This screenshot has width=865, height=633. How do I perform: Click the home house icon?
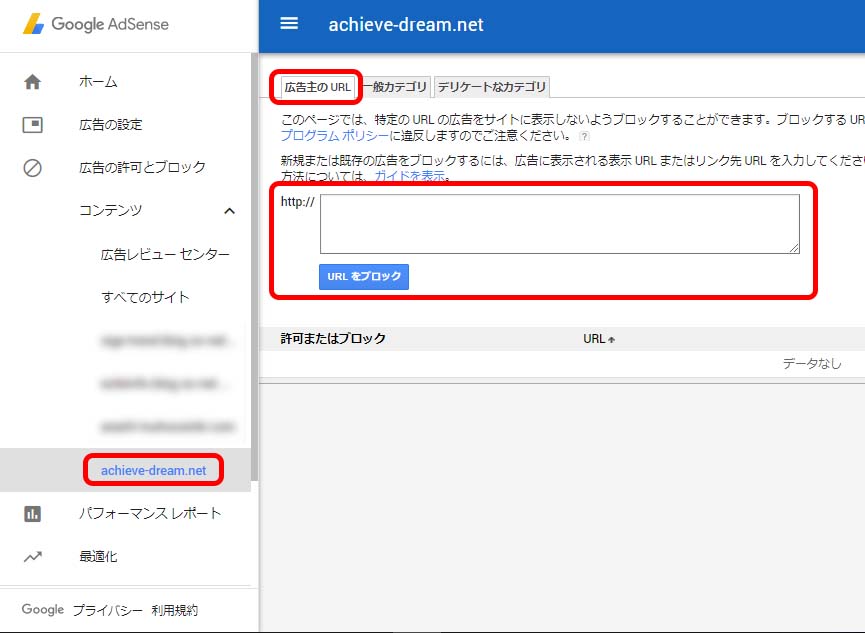[33, 82]
